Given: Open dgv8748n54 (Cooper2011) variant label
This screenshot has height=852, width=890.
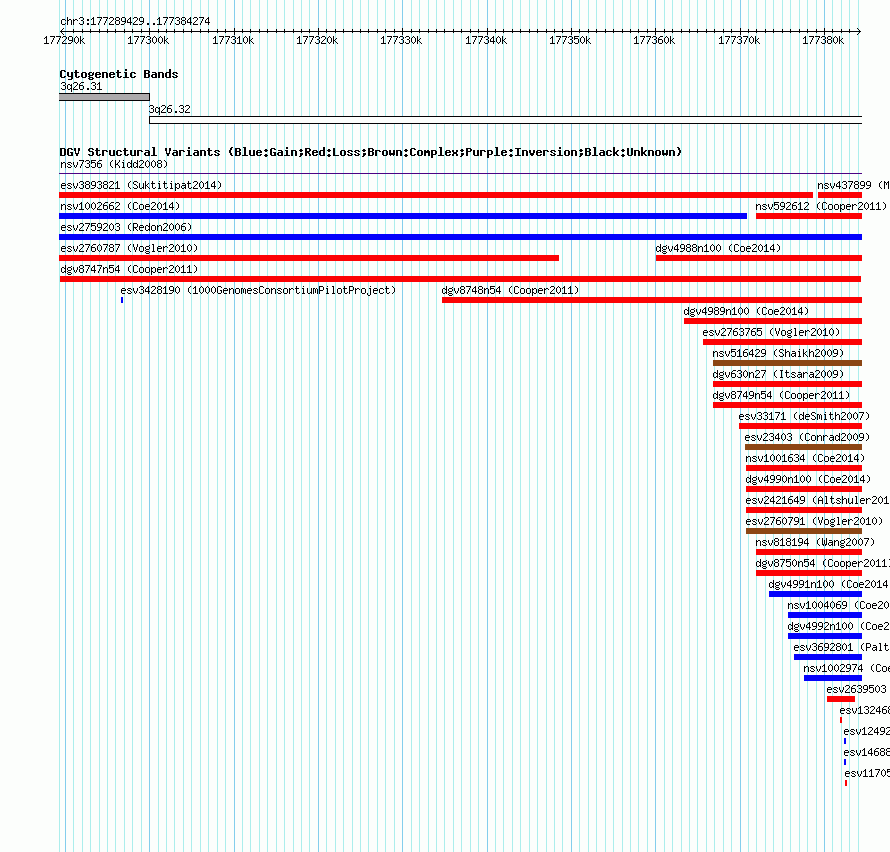Looking at the screenshot, I should (510, 290).
